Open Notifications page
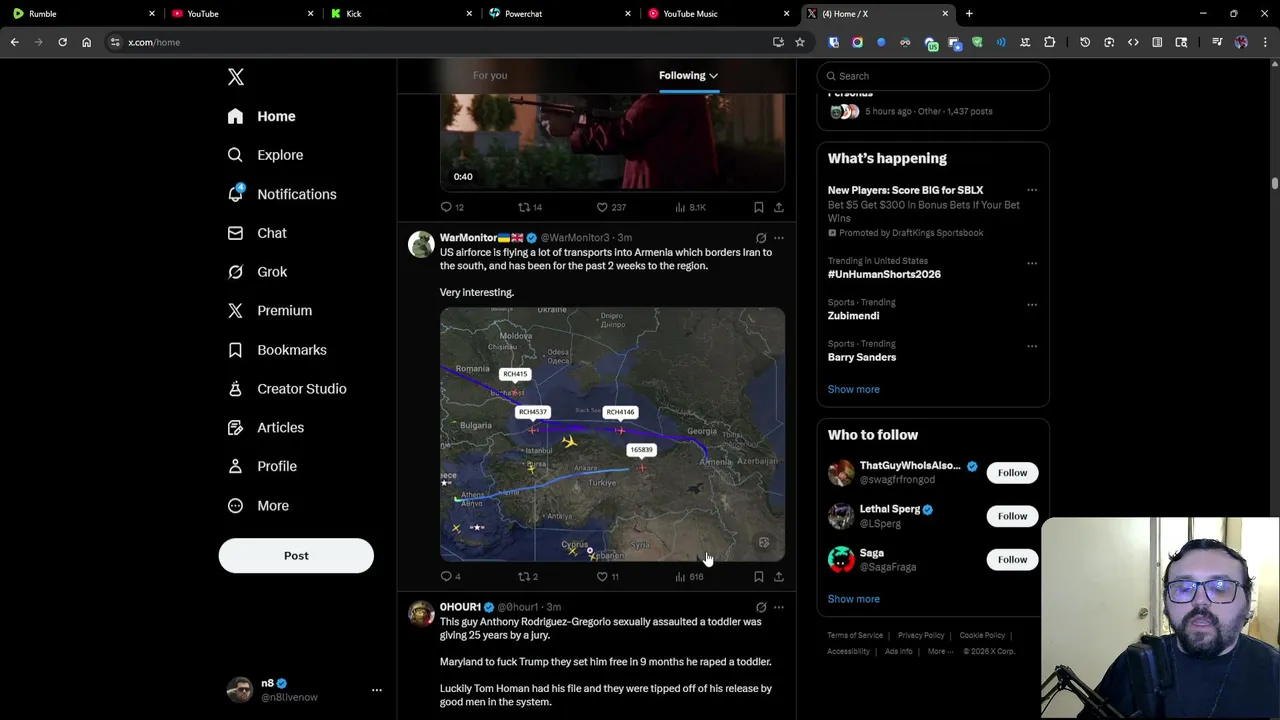 coord(281,194)
